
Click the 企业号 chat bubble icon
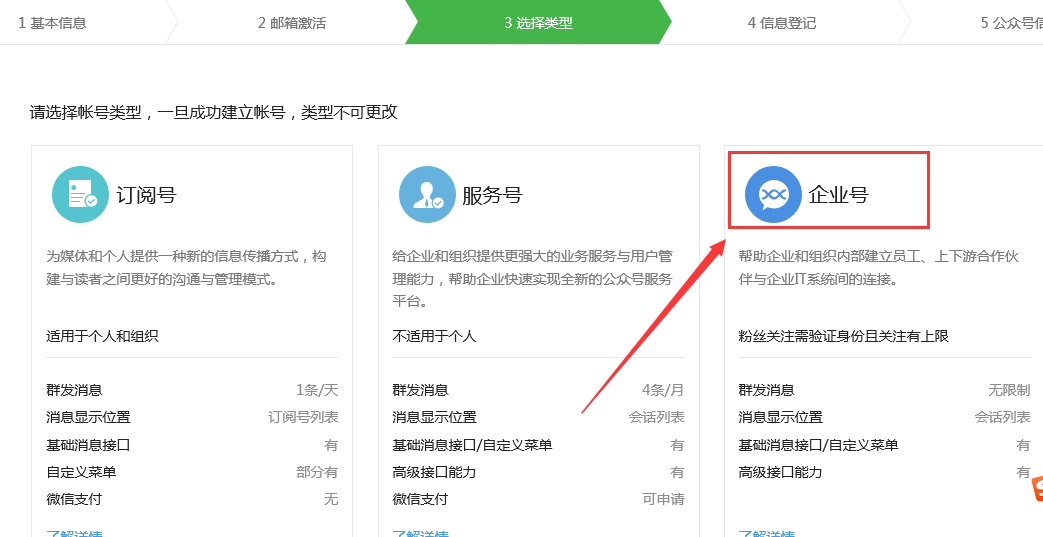pyautogui.click(x=773, y=194)
